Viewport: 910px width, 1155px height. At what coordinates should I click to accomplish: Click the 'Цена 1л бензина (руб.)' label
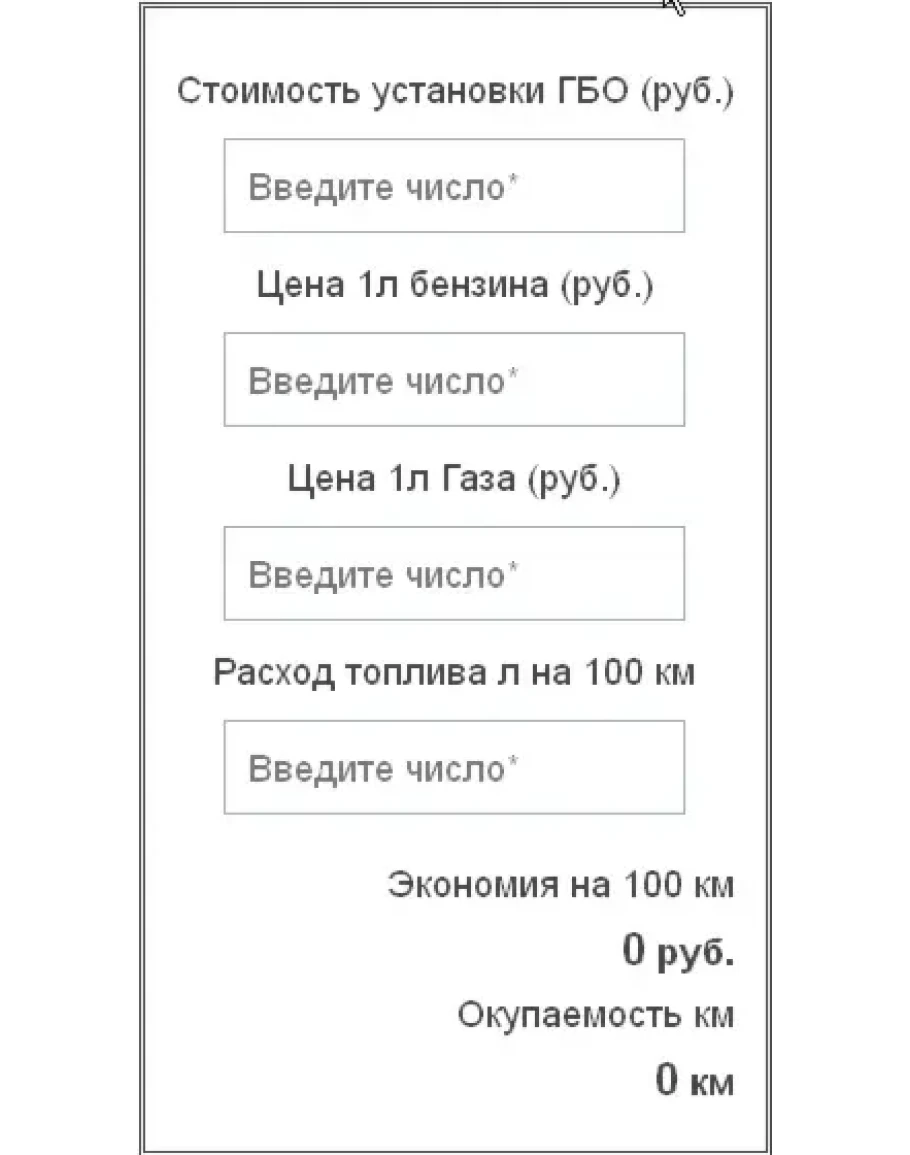pos(455,286)
